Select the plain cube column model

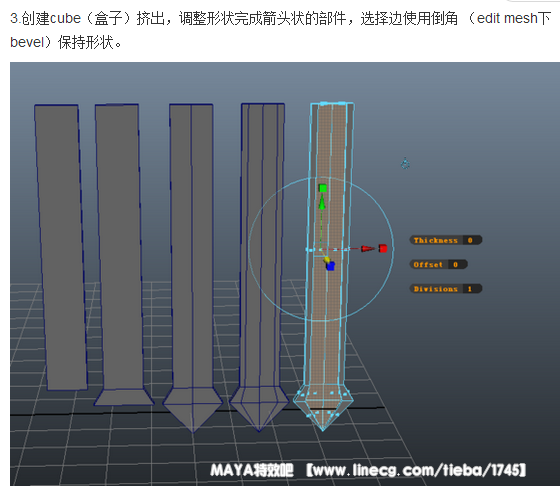click(61, 246)
